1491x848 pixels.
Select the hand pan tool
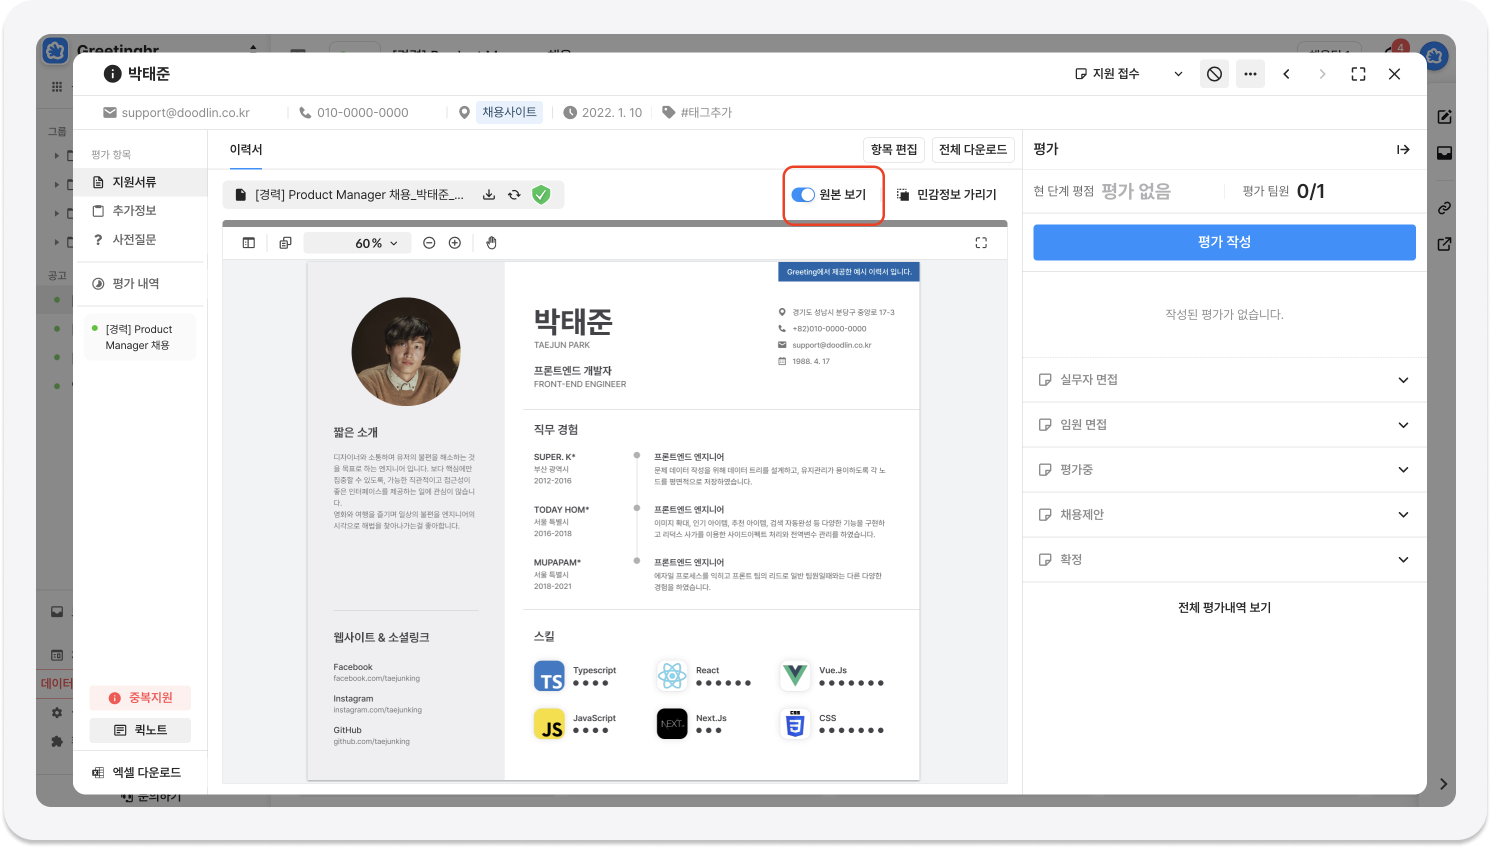tap(492, 243)
